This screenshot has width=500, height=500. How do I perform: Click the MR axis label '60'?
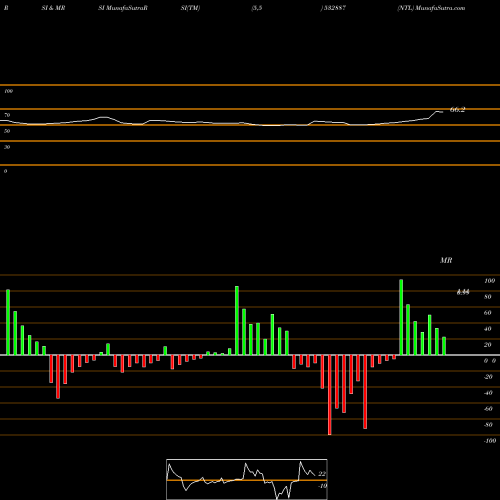pos(488,313)
